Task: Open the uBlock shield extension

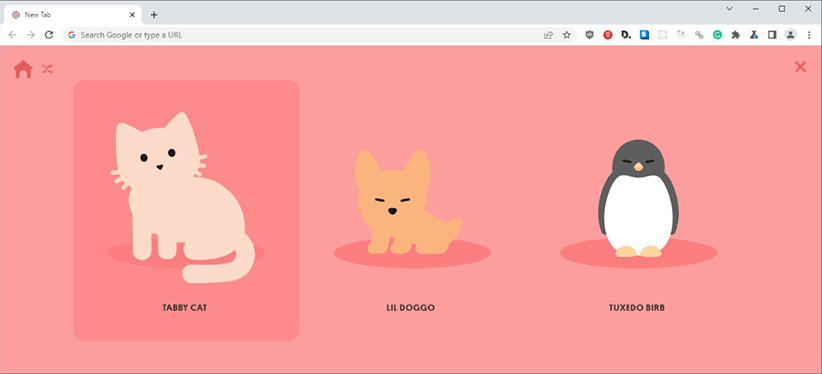Action: click(590, 35)
